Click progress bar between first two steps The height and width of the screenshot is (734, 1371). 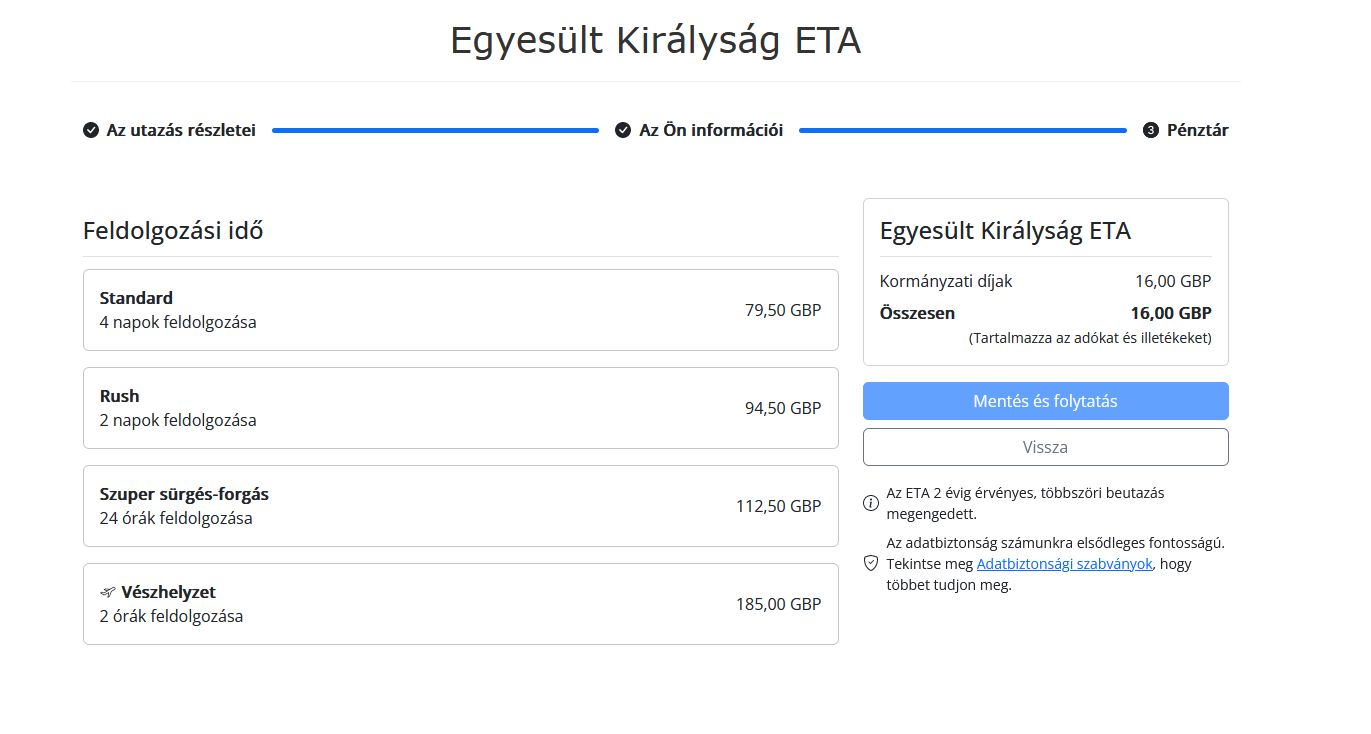[435, 130]
